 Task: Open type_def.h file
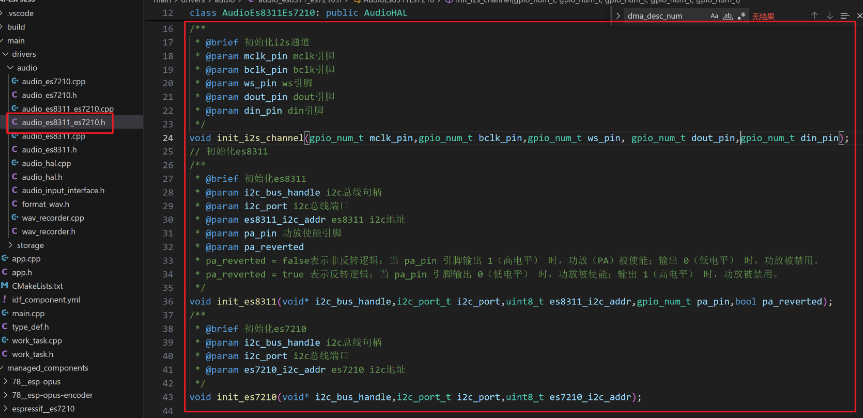coord(30,327)
